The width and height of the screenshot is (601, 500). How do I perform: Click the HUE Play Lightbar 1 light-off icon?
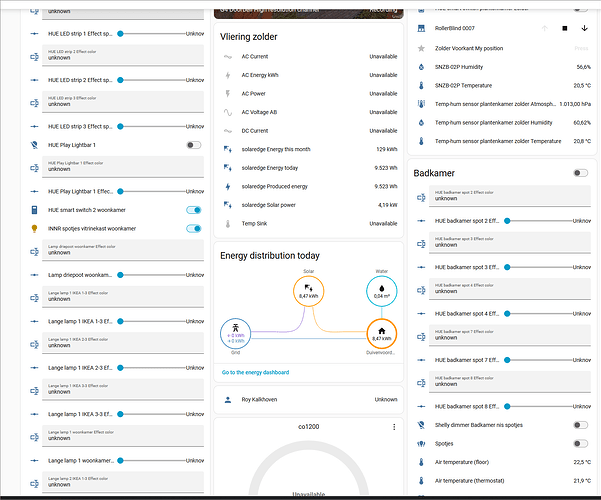(x=34, y=145)
